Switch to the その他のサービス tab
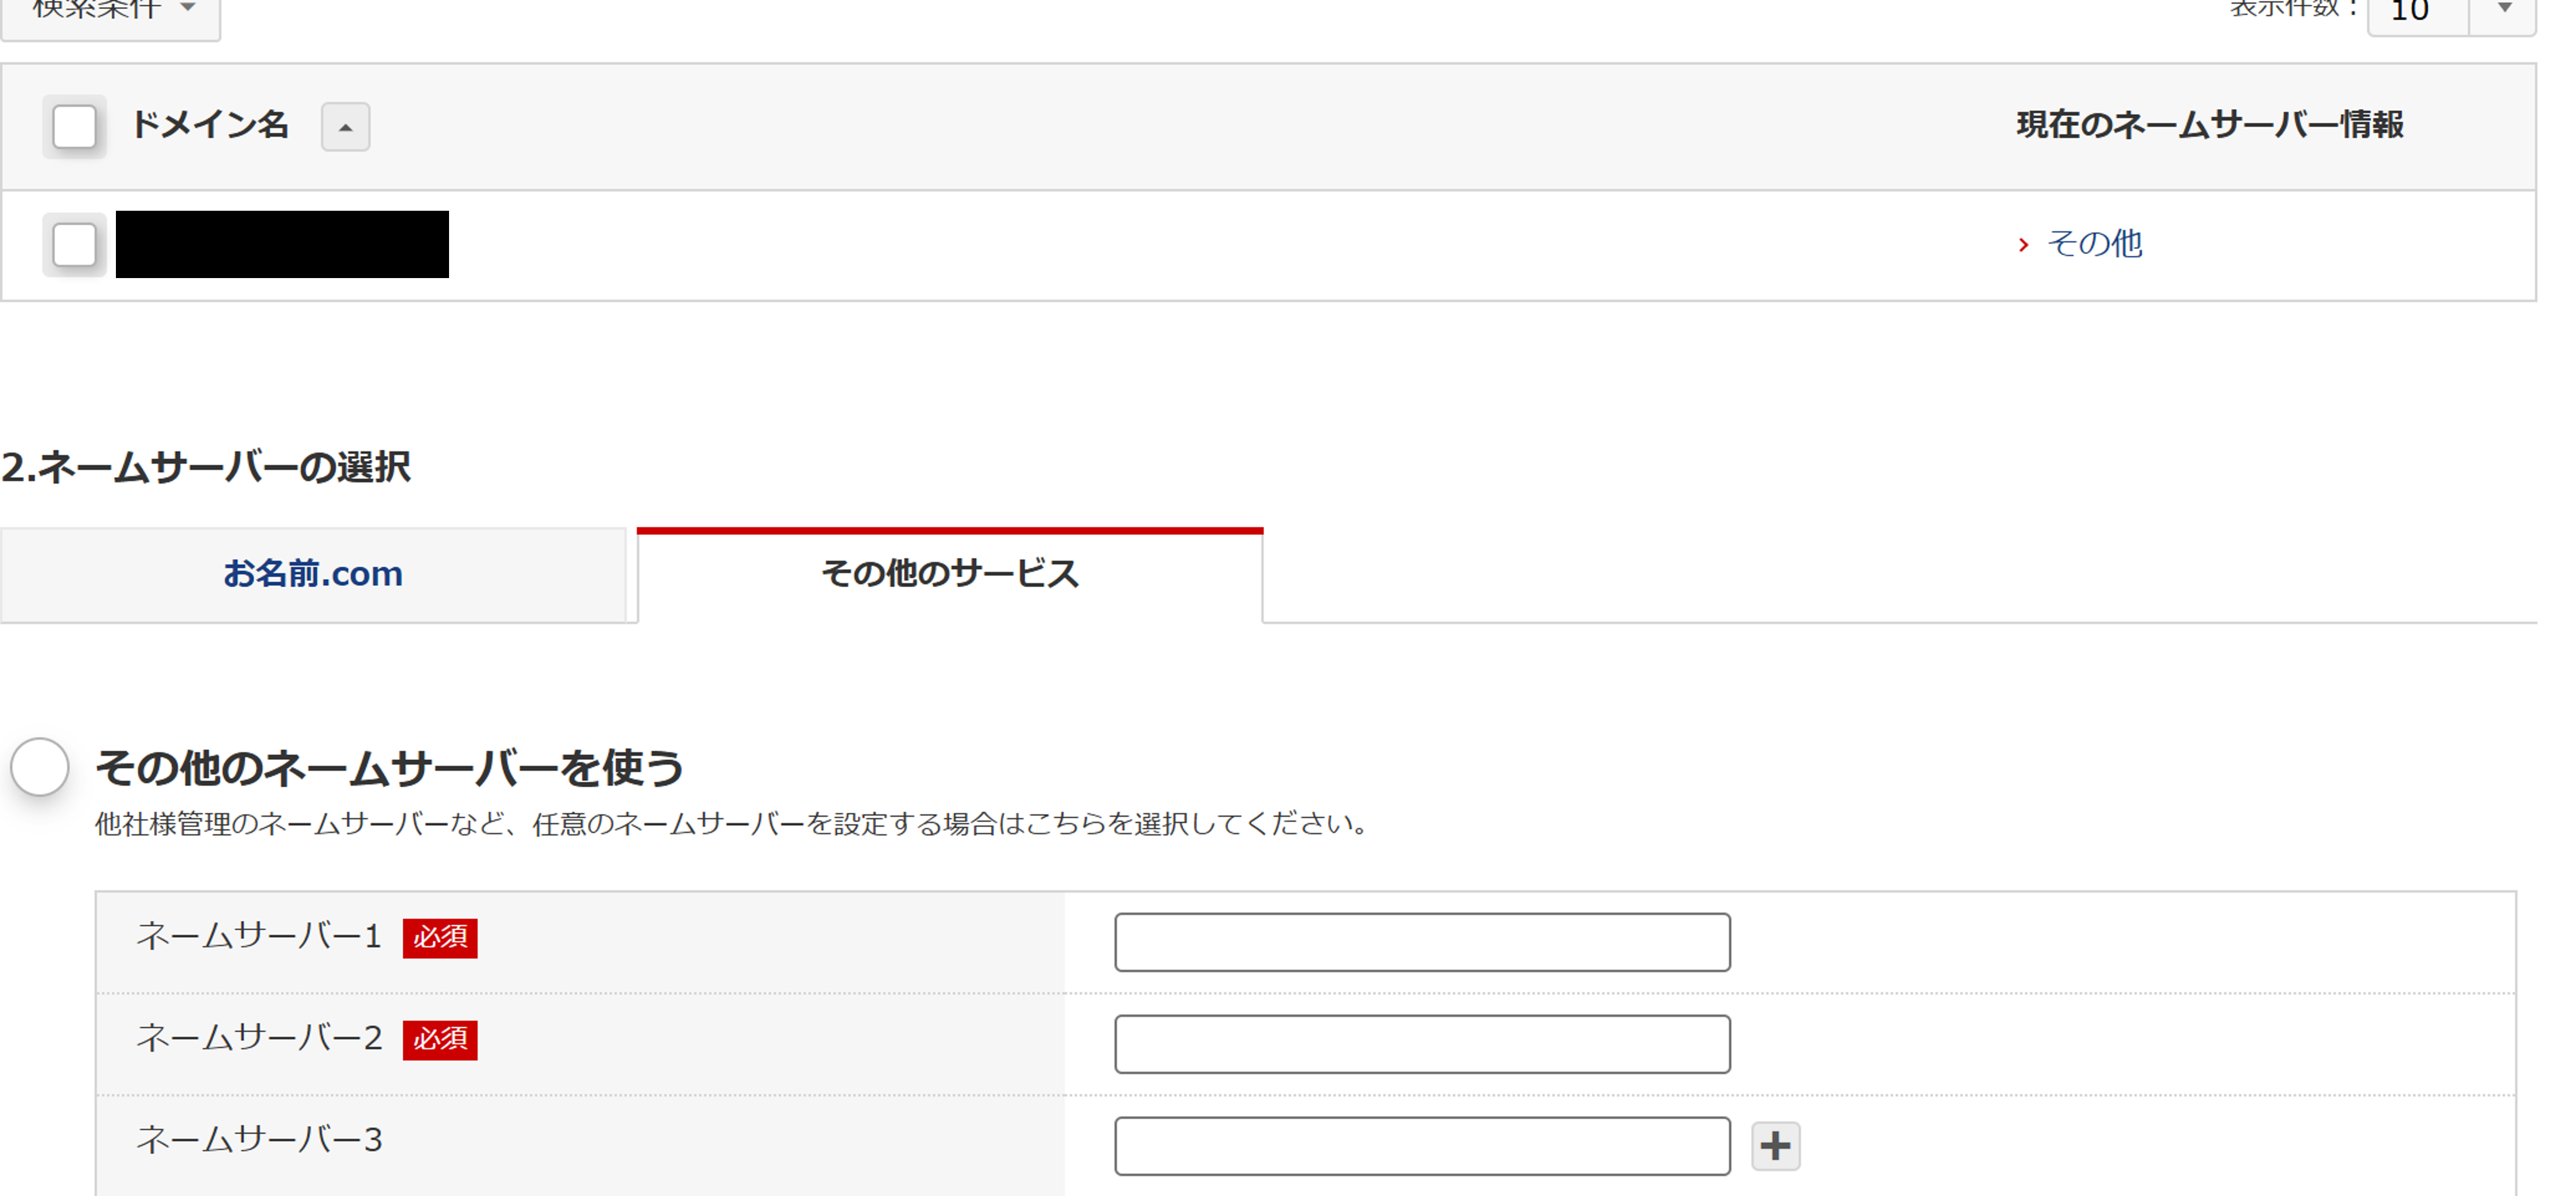Viewport: 2576px width, 1196px height. pos(949,574)
